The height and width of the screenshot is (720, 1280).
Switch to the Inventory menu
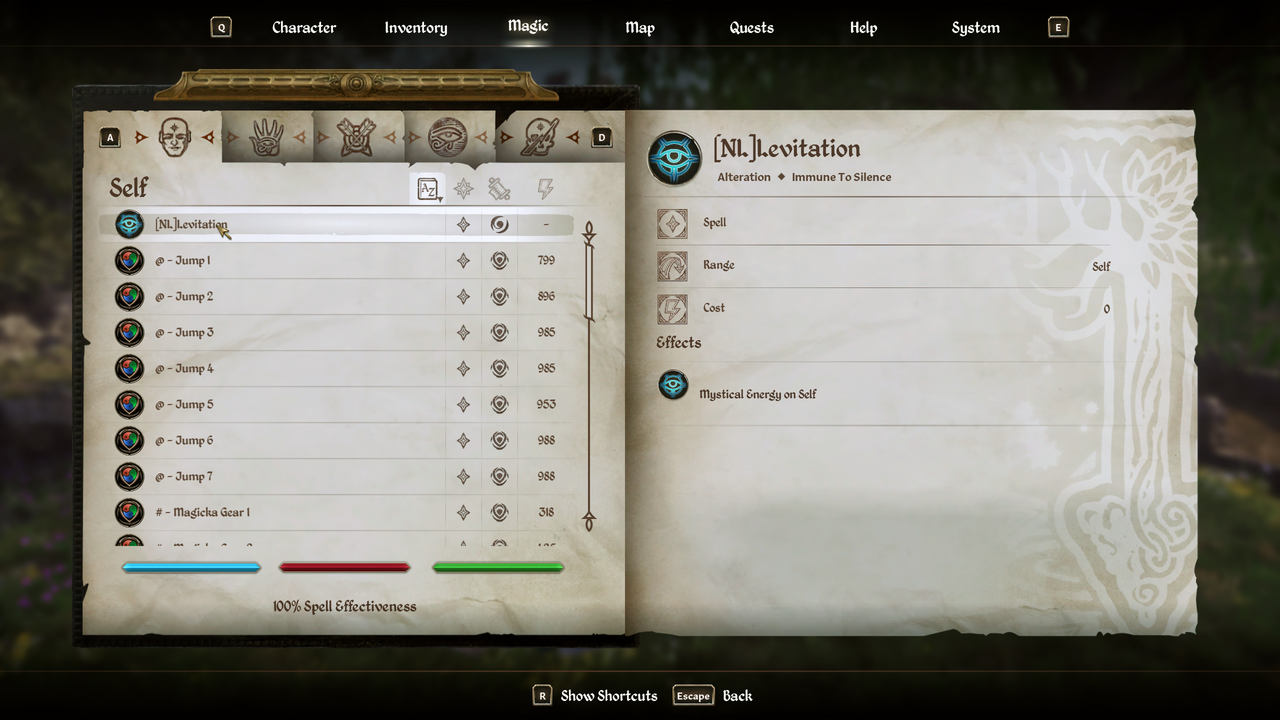click(x=416, y=28)
